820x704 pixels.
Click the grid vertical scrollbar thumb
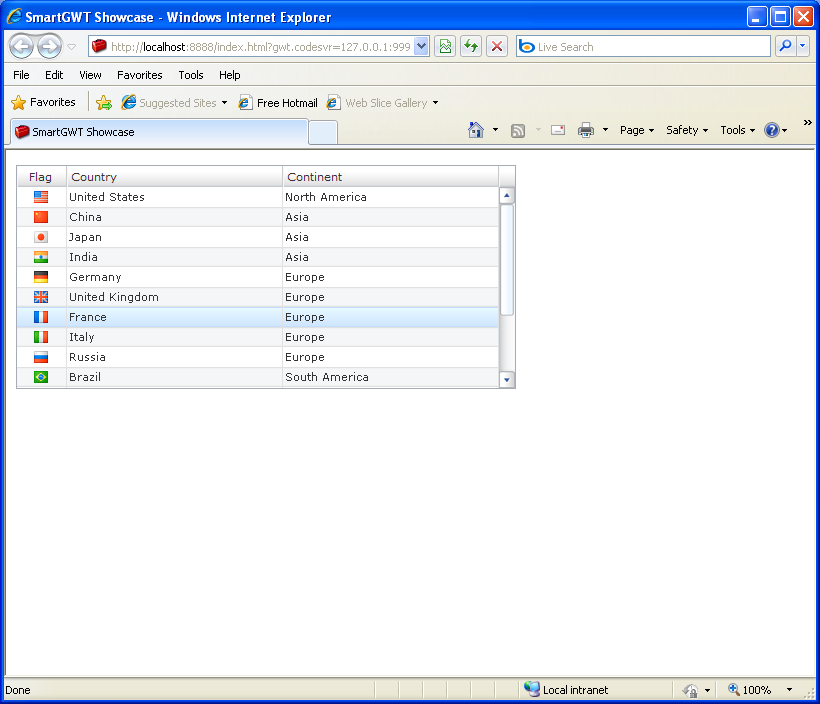[x=506, y=260]
